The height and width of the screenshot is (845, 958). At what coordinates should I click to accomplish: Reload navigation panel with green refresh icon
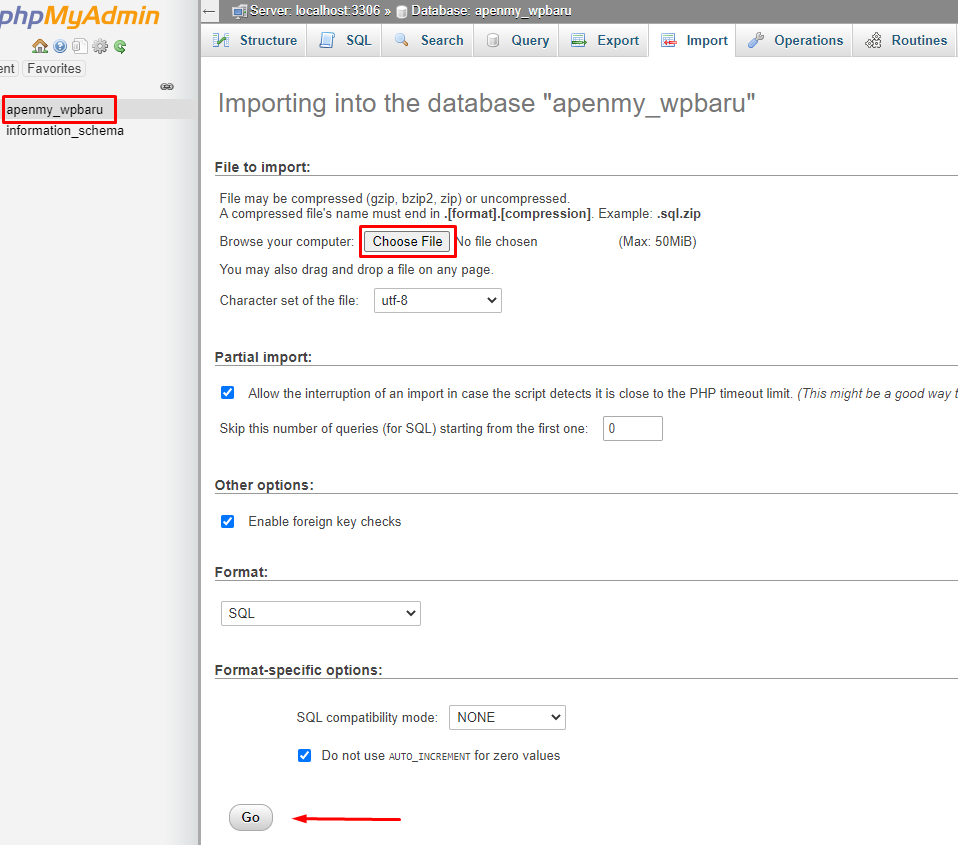tap(120, 46)
